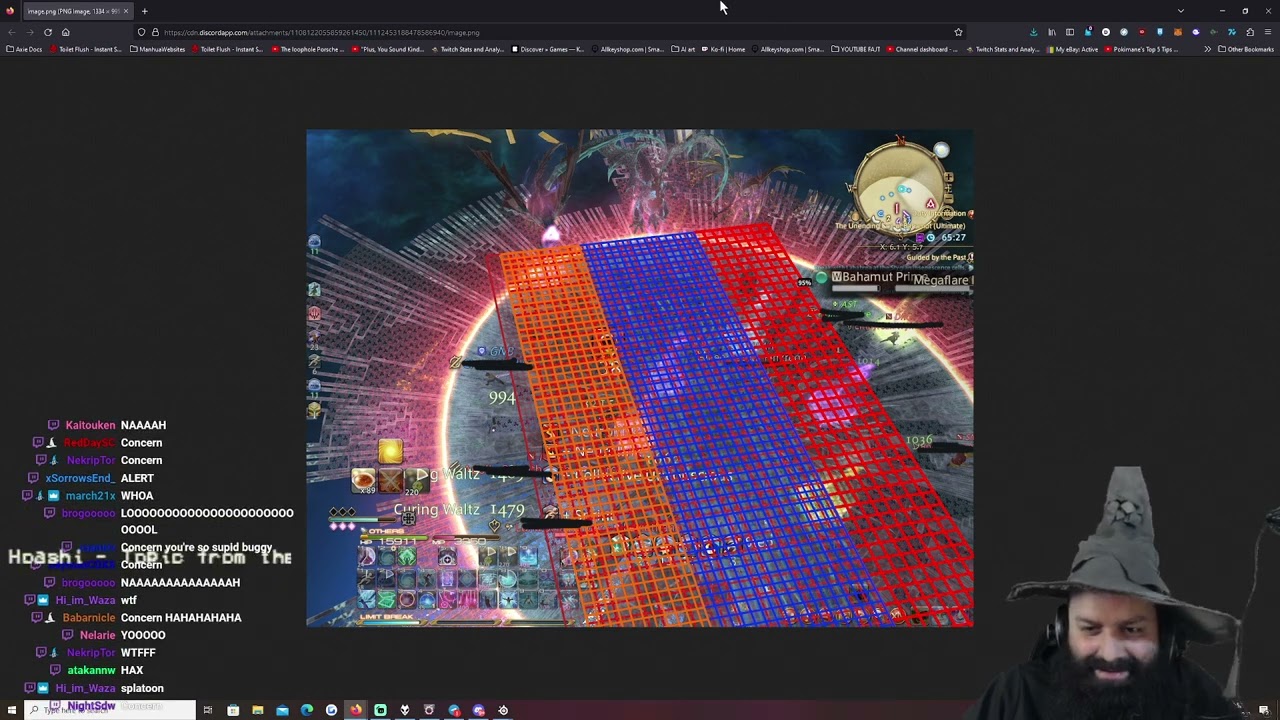Open the ManhuaWebsites bookmark folder

(158, 49)
